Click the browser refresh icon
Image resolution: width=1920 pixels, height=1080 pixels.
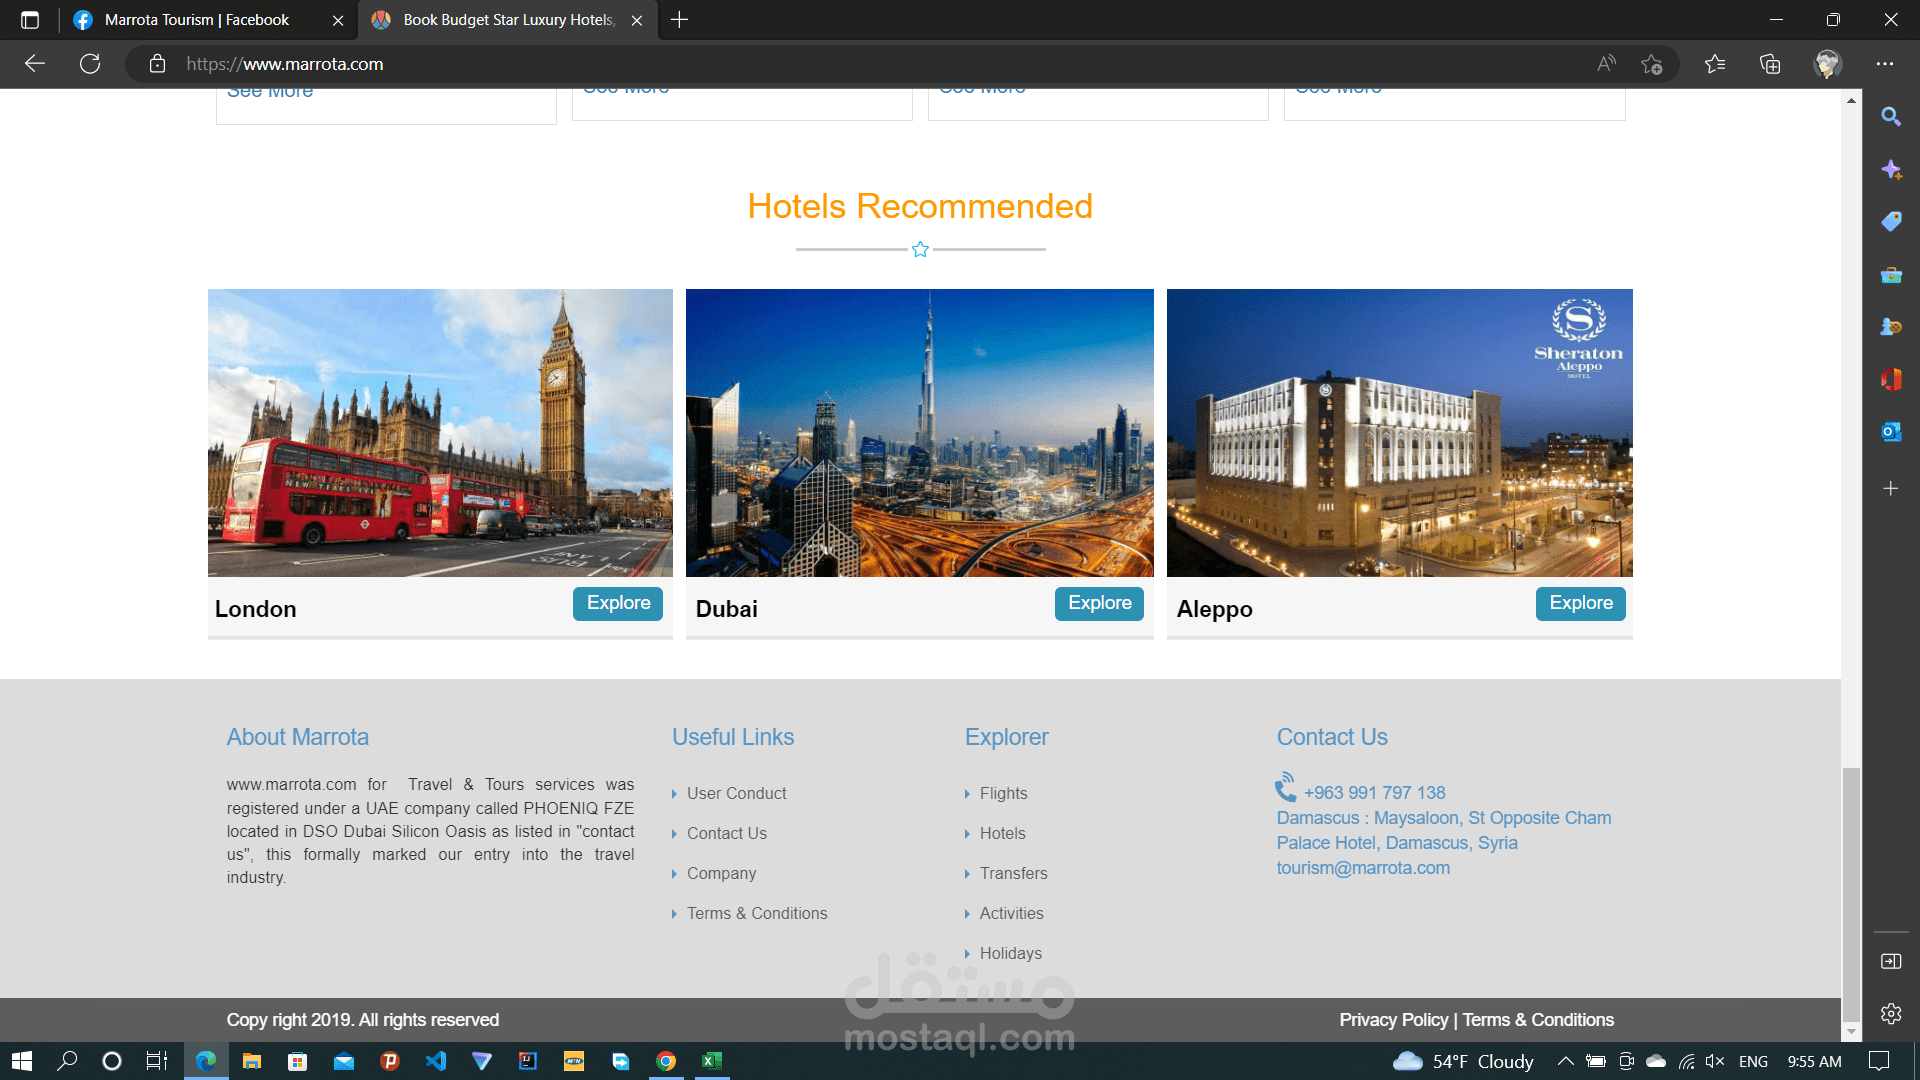(90, 64)
